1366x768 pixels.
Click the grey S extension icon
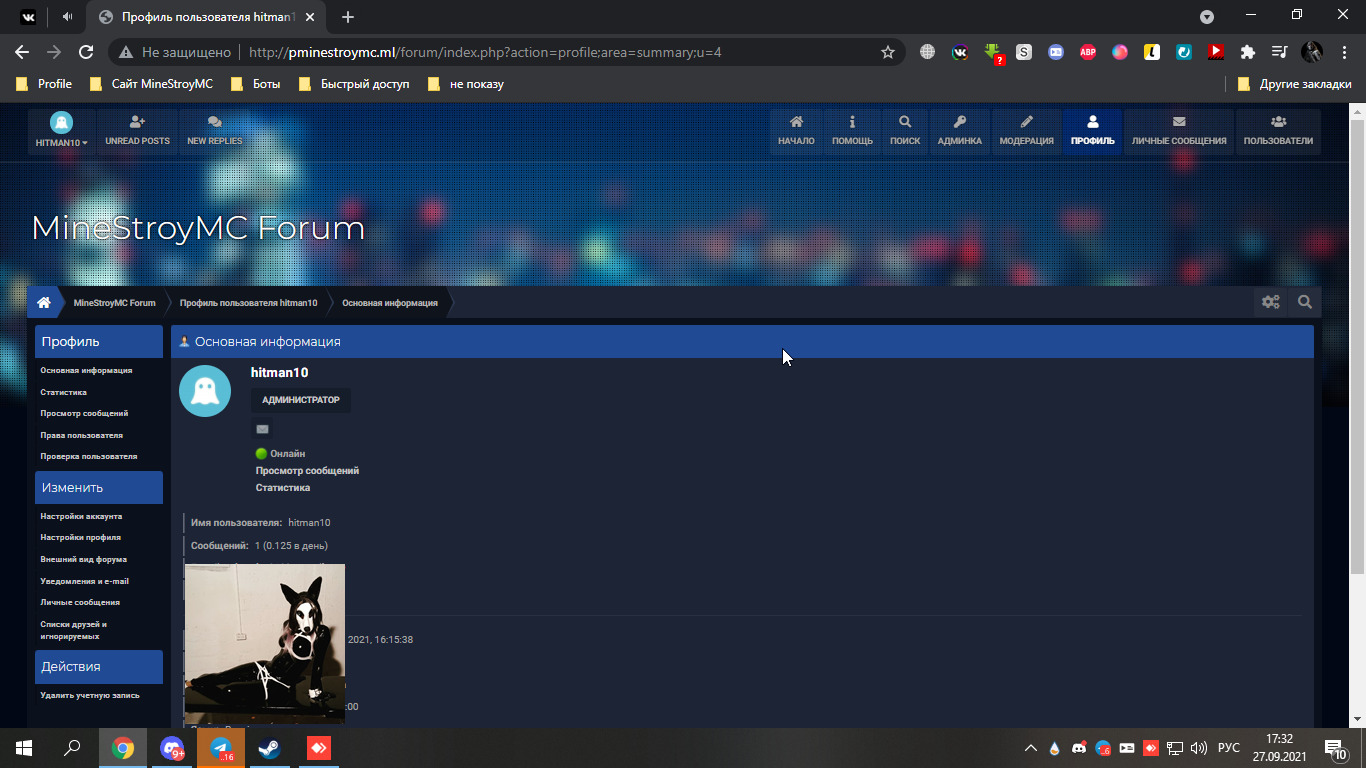pyautogui.click(x=1024, y=52)
